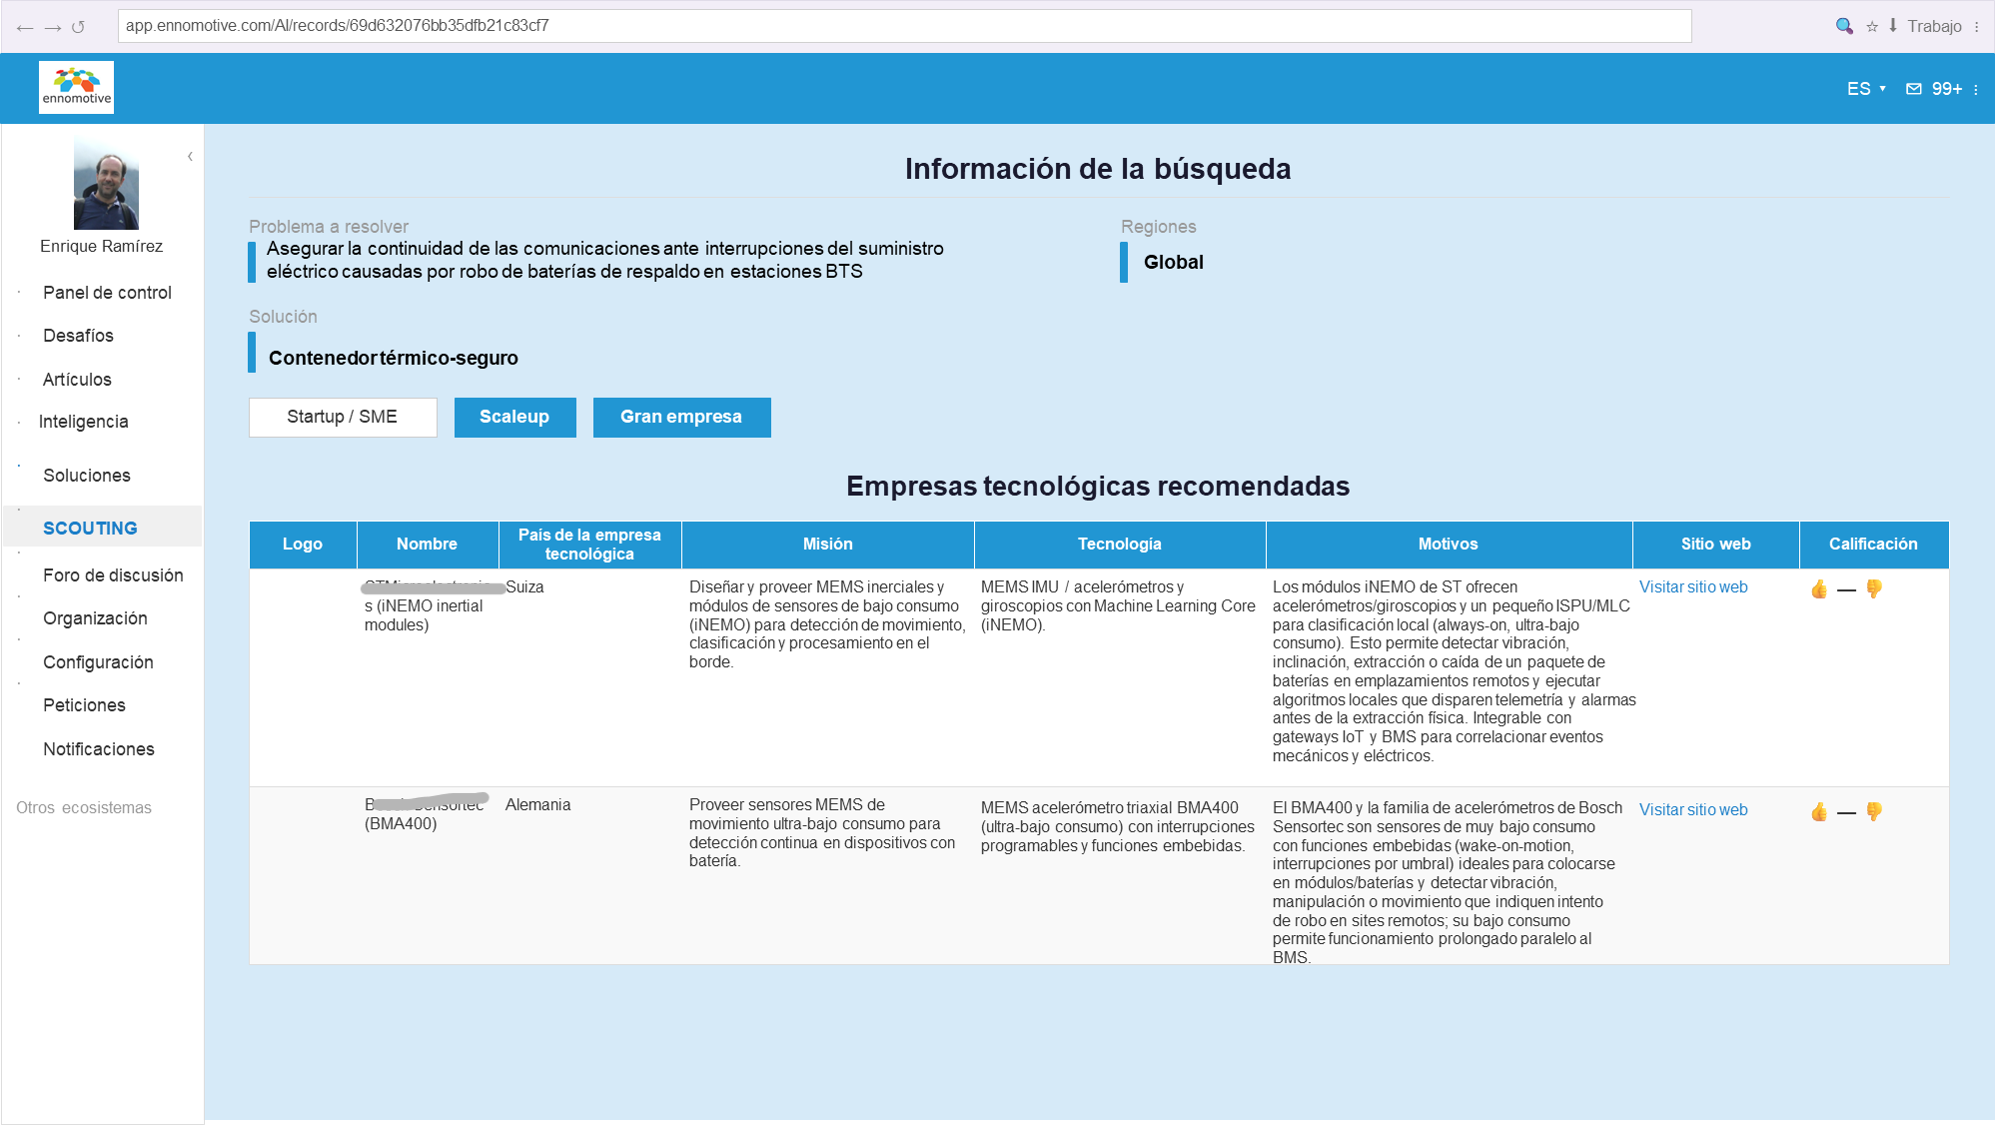Click the address bar URL
The width and height of the screenshot is (1995, 1125).
point(904,26)
